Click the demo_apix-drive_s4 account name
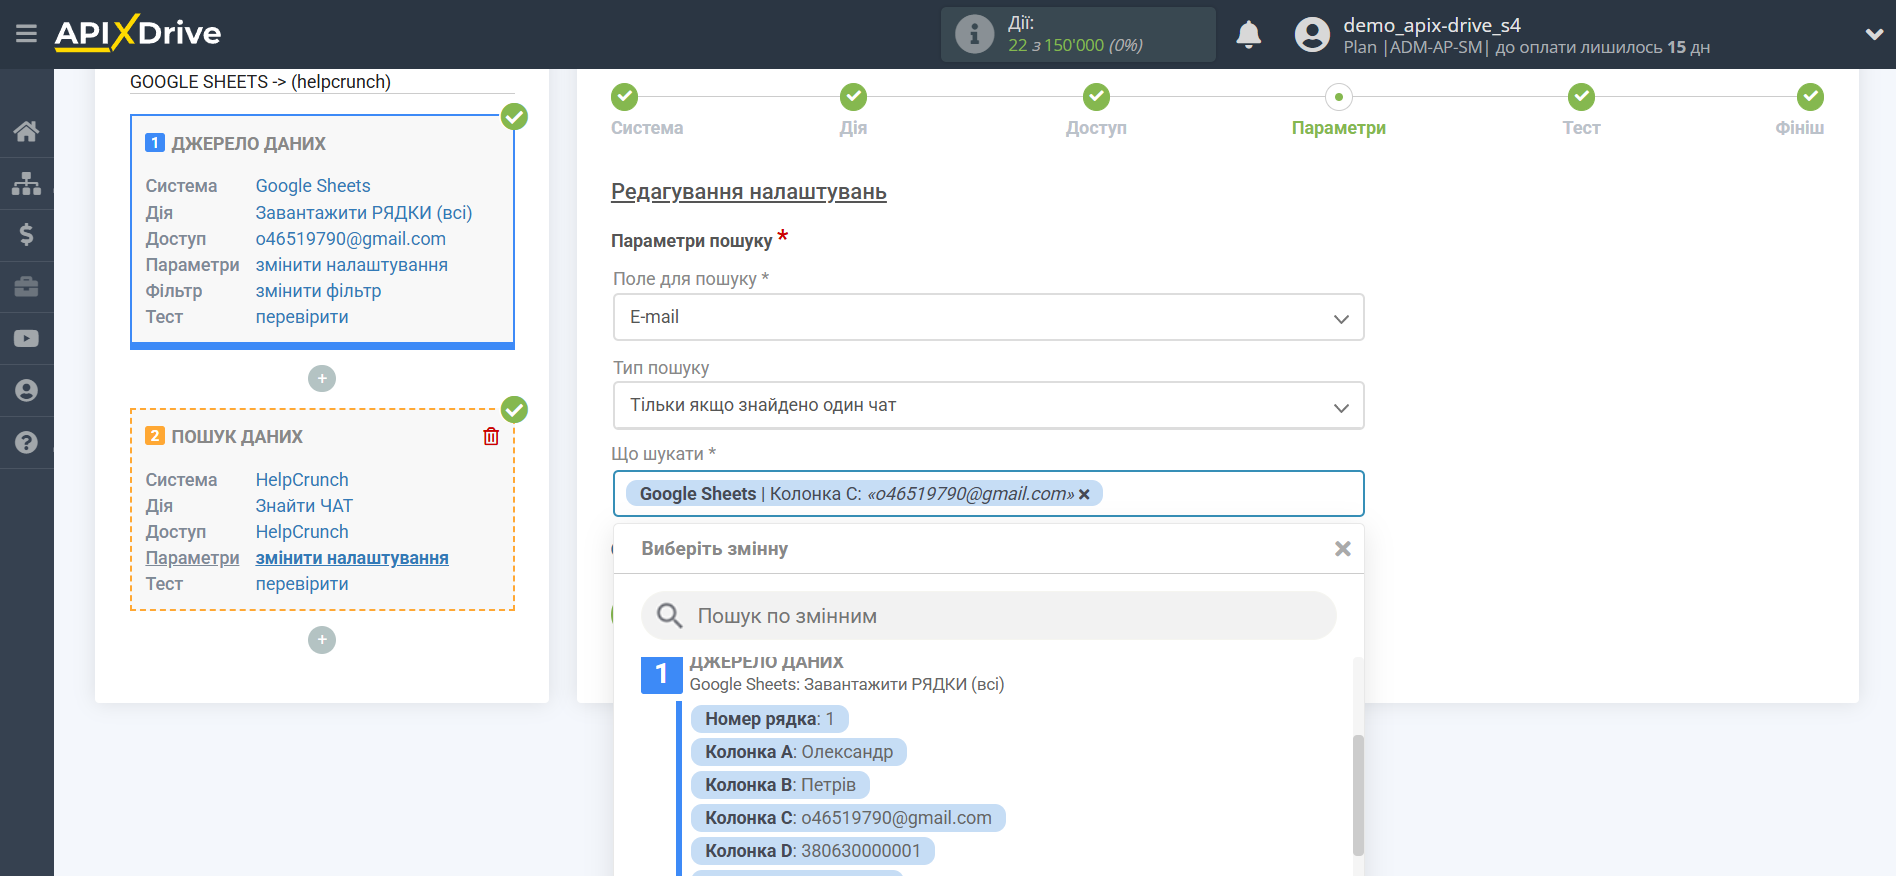 (1432, 25)
